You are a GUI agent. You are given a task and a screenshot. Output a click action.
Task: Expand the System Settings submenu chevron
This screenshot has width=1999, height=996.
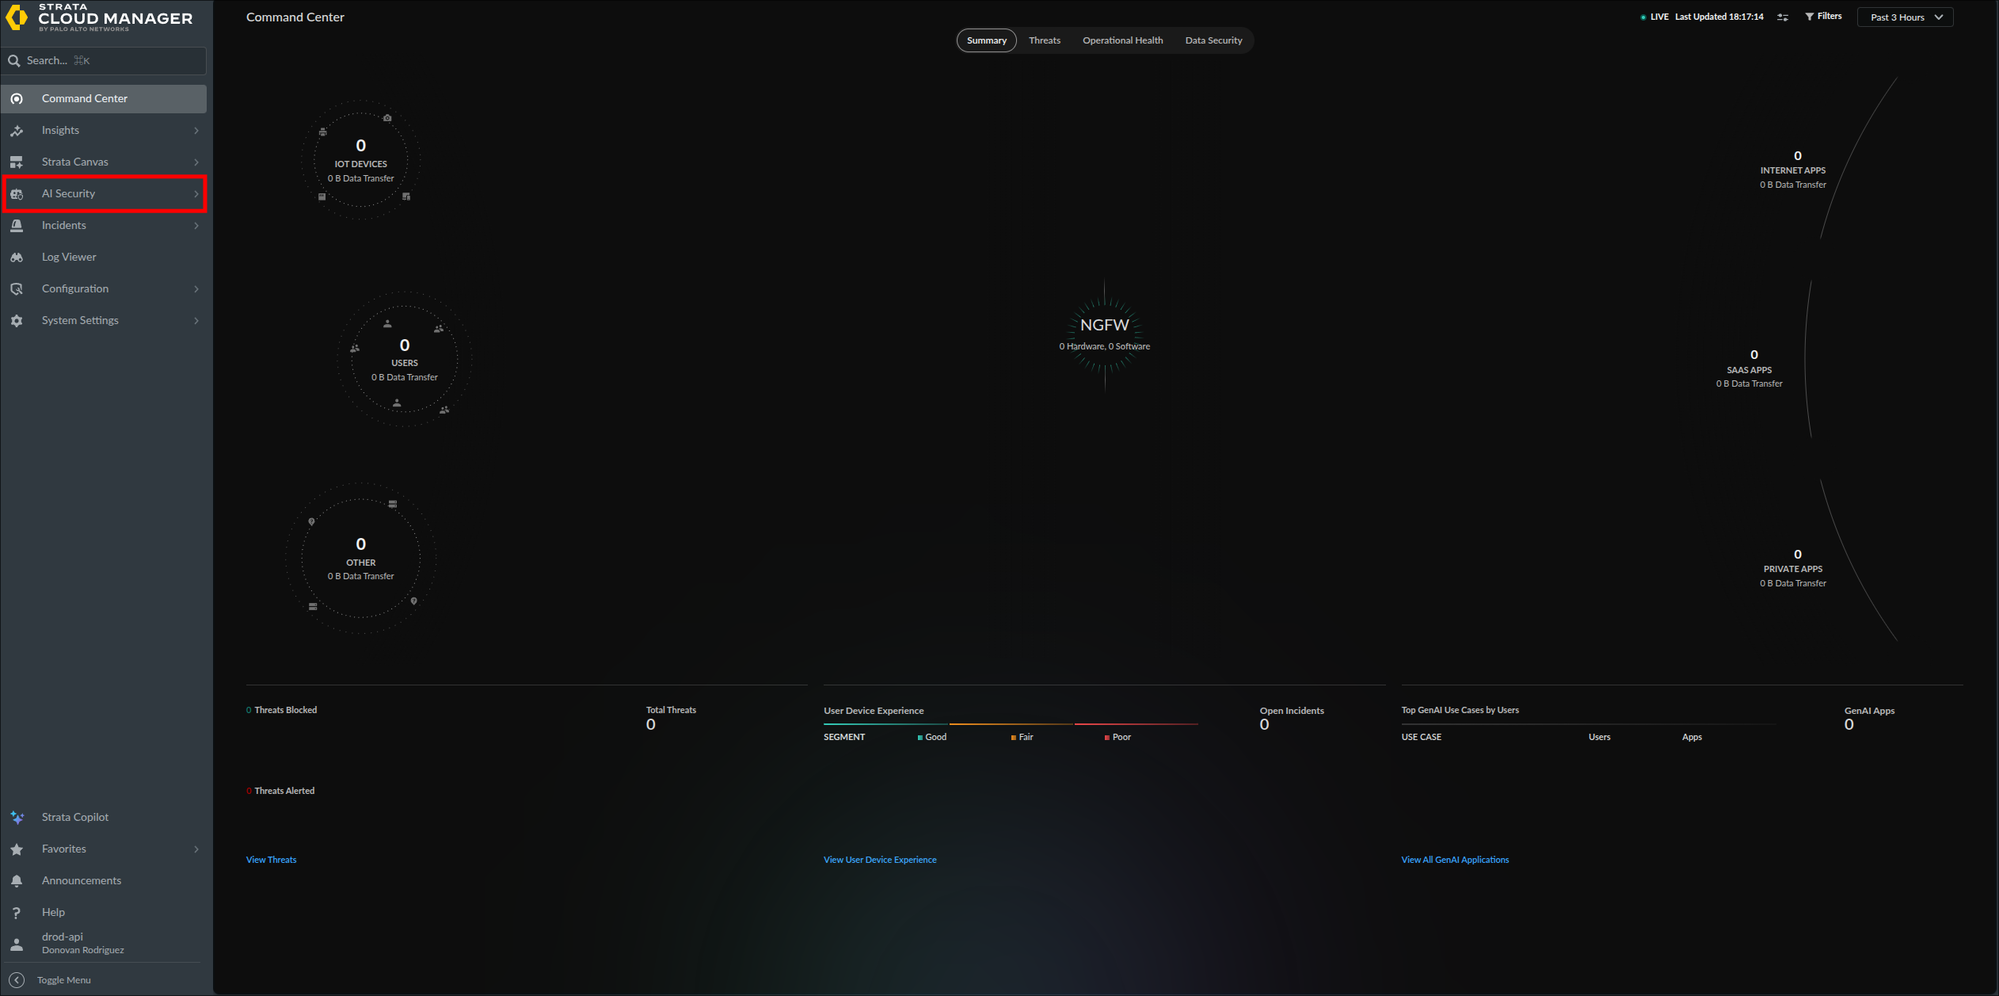[196, 321]
